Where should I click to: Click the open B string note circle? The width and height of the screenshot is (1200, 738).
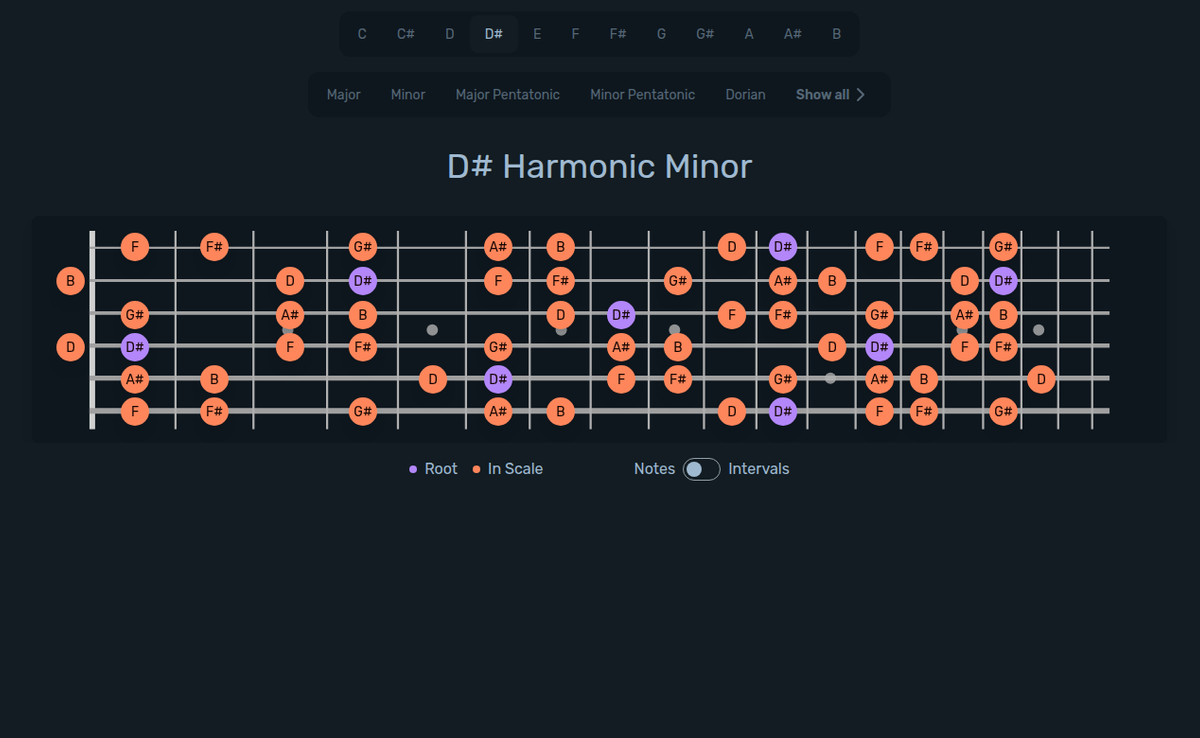71,281
